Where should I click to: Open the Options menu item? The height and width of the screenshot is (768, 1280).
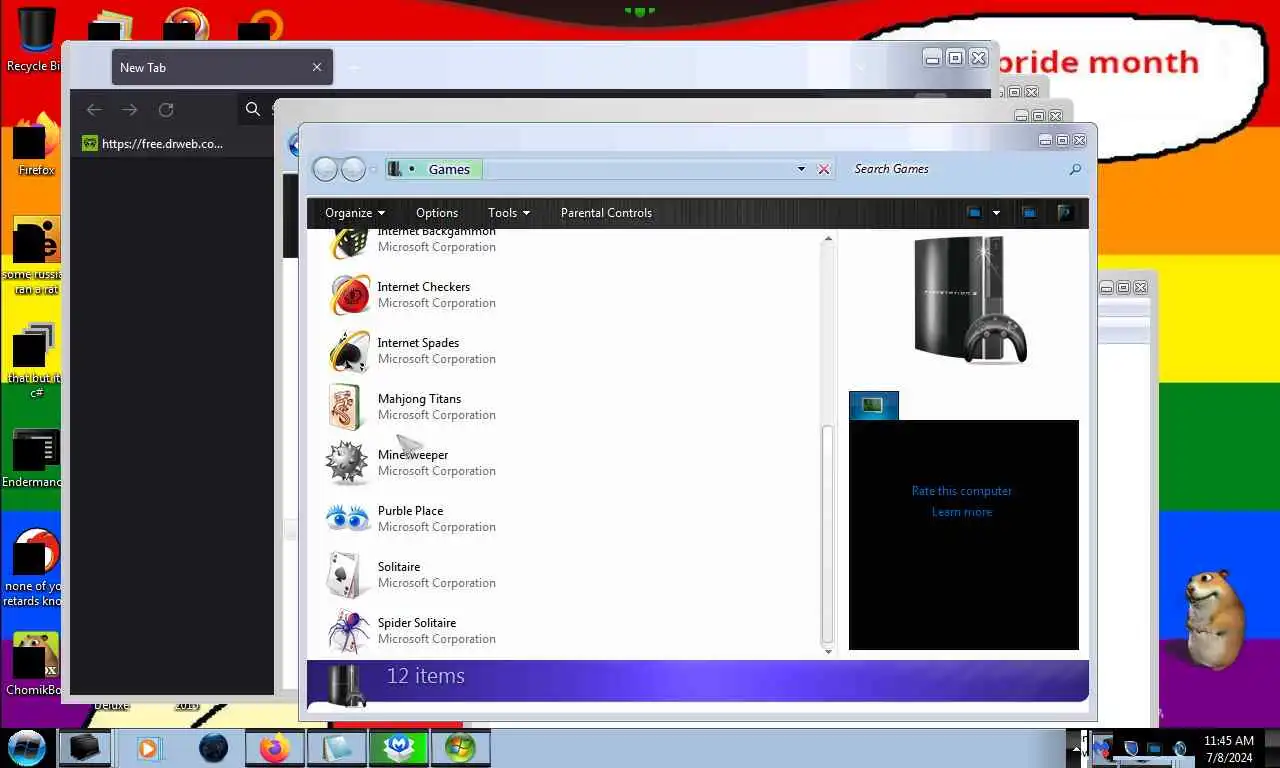[x=437, y=213]
